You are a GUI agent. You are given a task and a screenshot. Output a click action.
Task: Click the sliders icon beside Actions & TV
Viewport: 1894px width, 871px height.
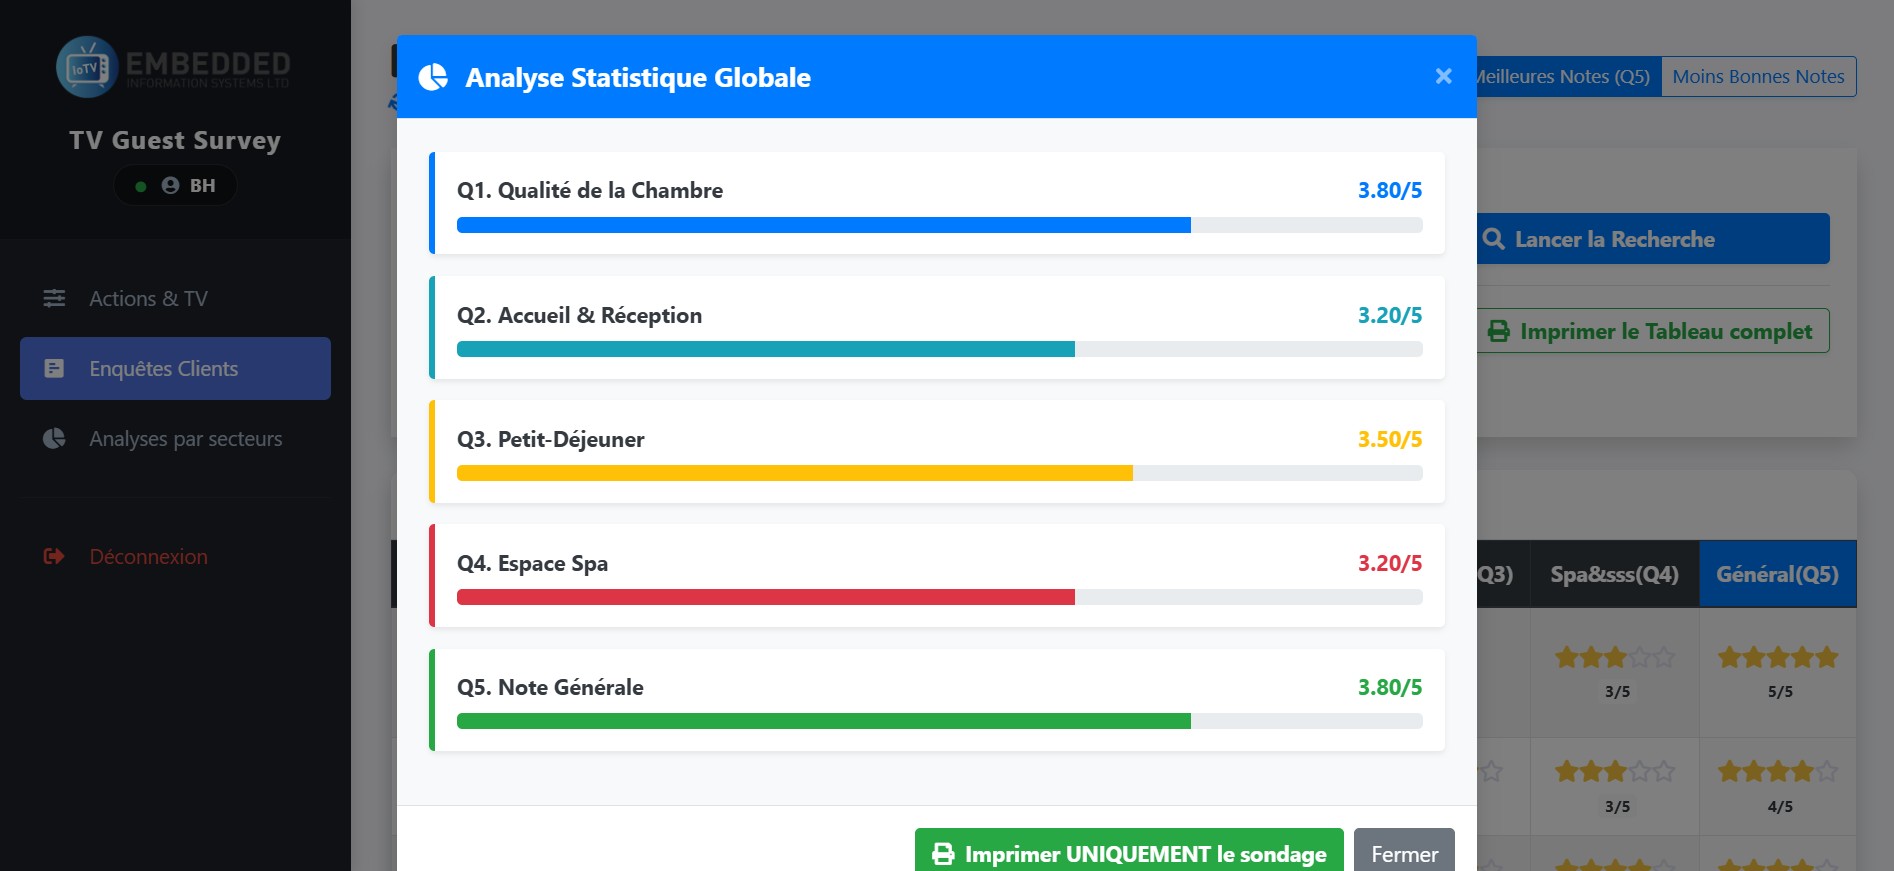click(x=54, y=298)
